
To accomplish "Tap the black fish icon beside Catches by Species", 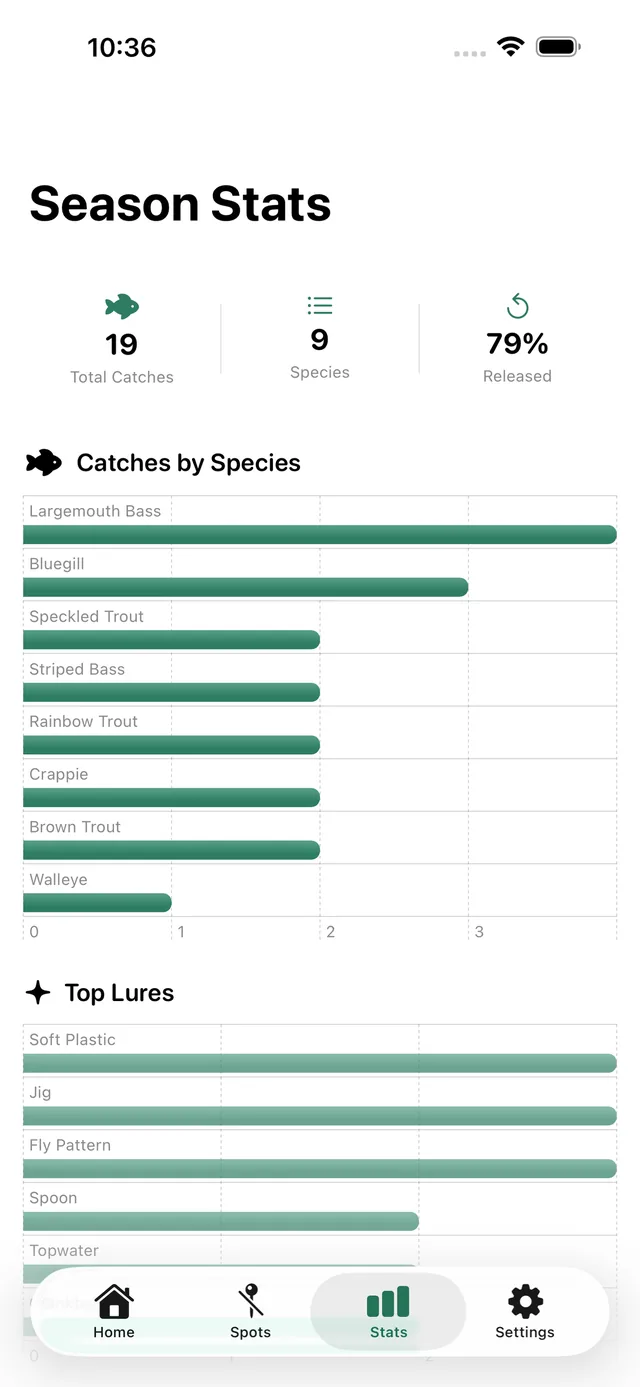I will pyautogui.click(x=44, y=462).
